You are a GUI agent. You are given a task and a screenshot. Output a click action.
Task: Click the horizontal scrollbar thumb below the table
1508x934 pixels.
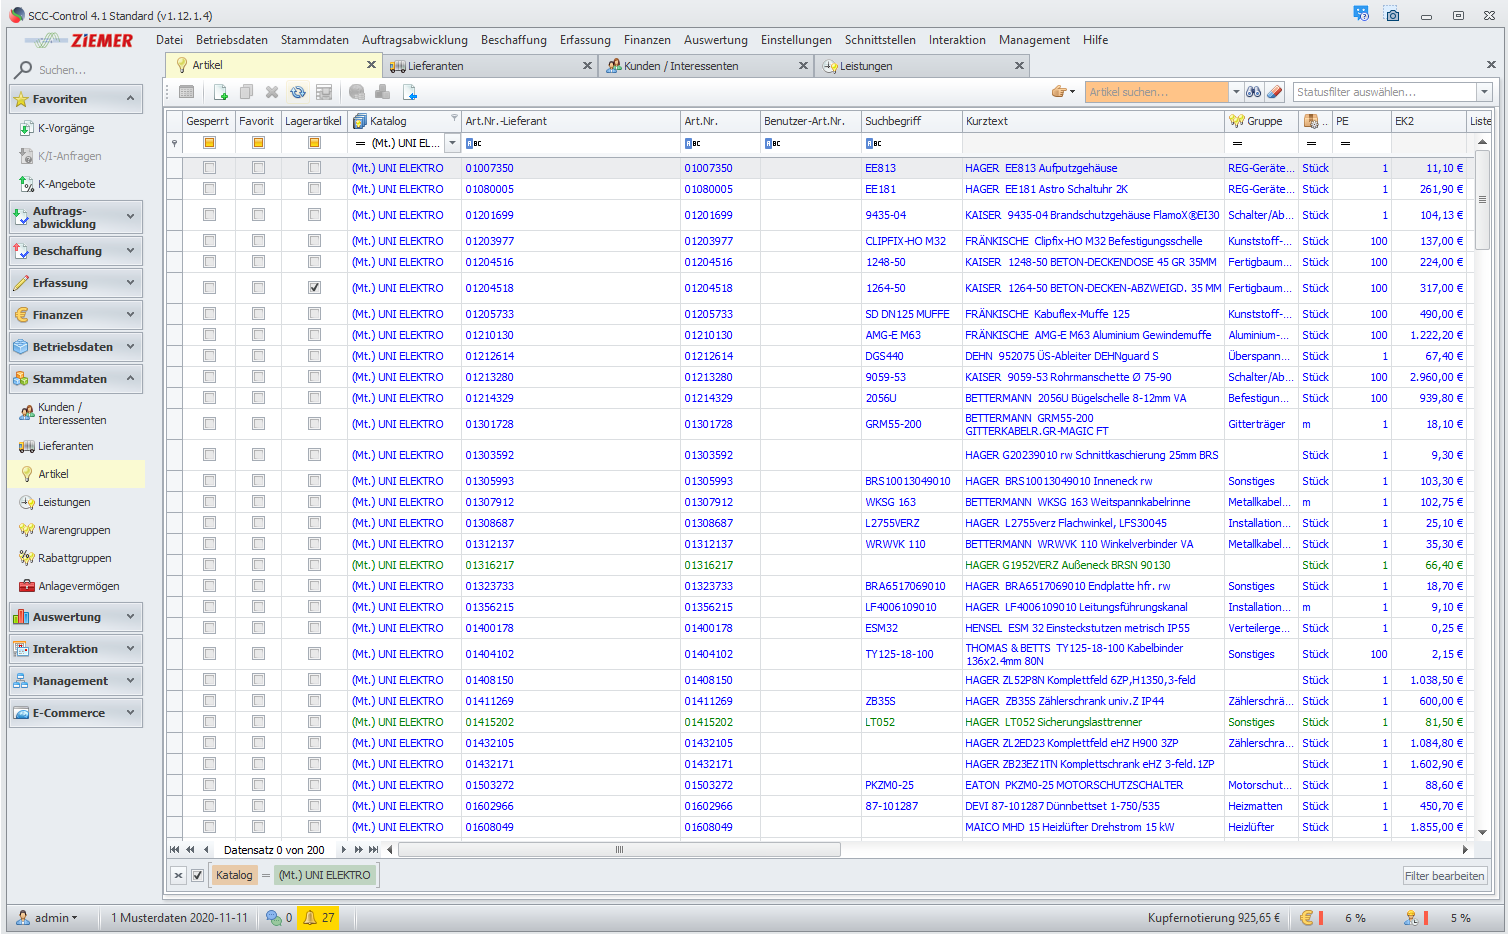[619, 850]
